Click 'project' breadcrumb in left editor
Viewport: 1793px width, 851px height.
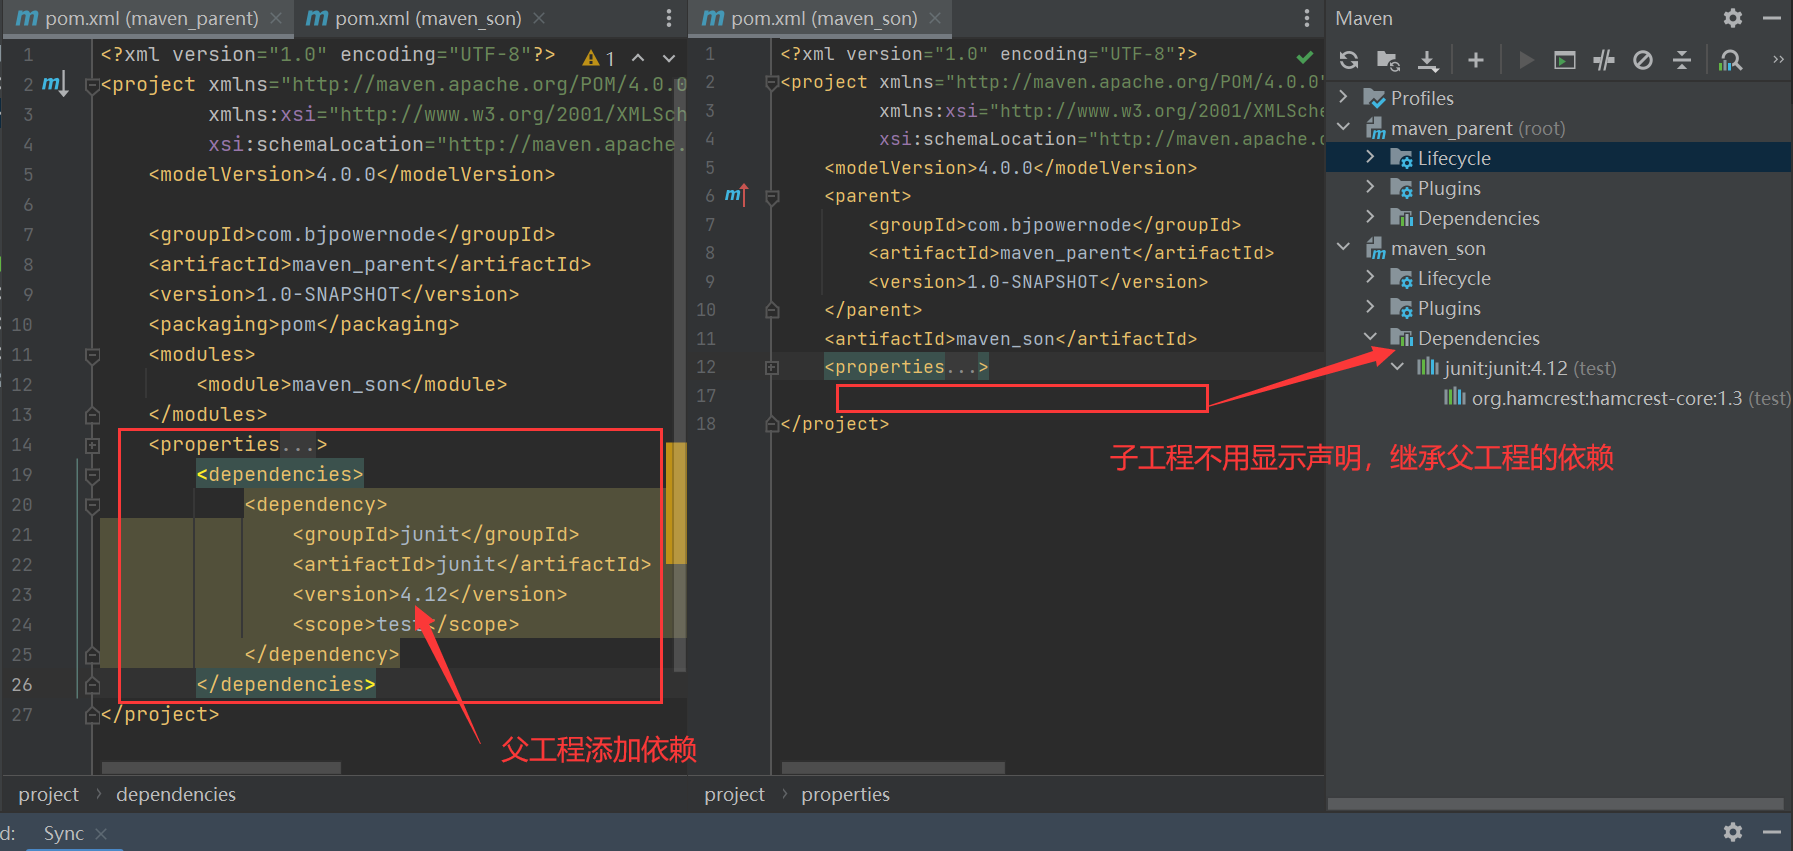pyautogui.click(x=48, y=794)
